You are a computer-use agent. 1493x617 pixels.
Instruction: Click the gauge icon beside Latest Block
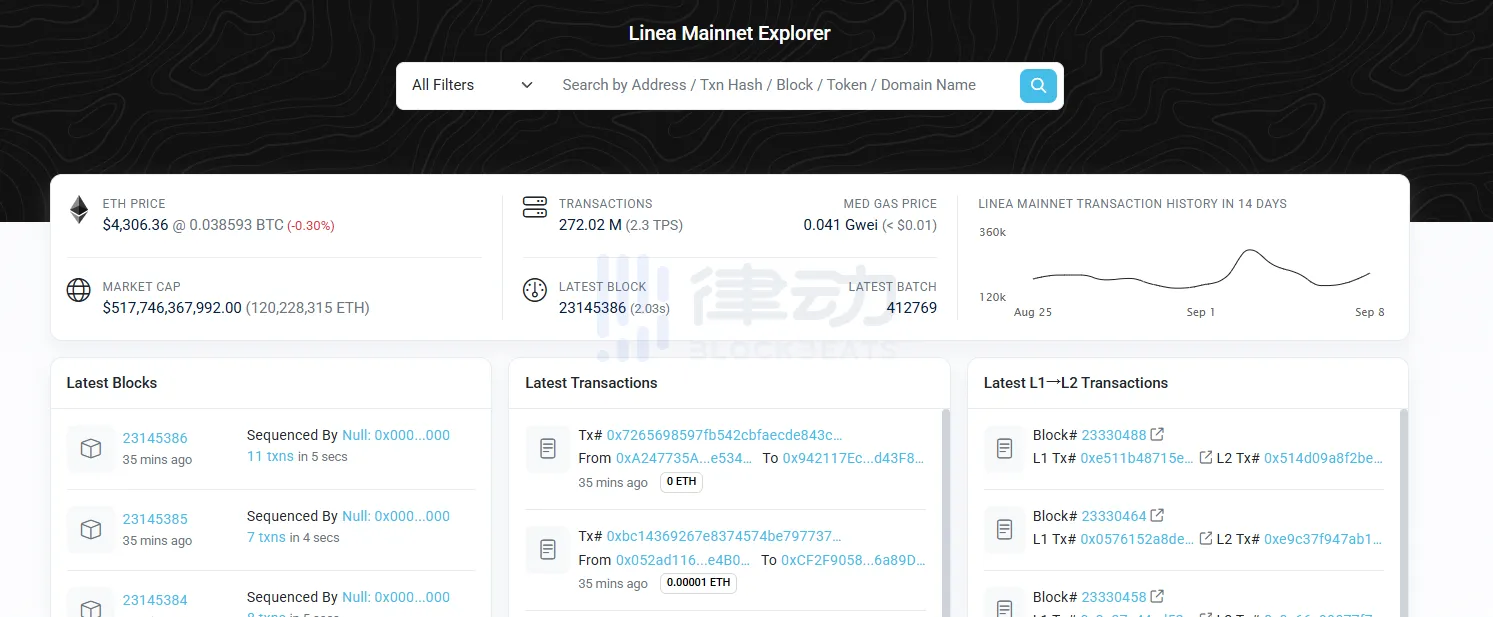(x=535, y=290)
